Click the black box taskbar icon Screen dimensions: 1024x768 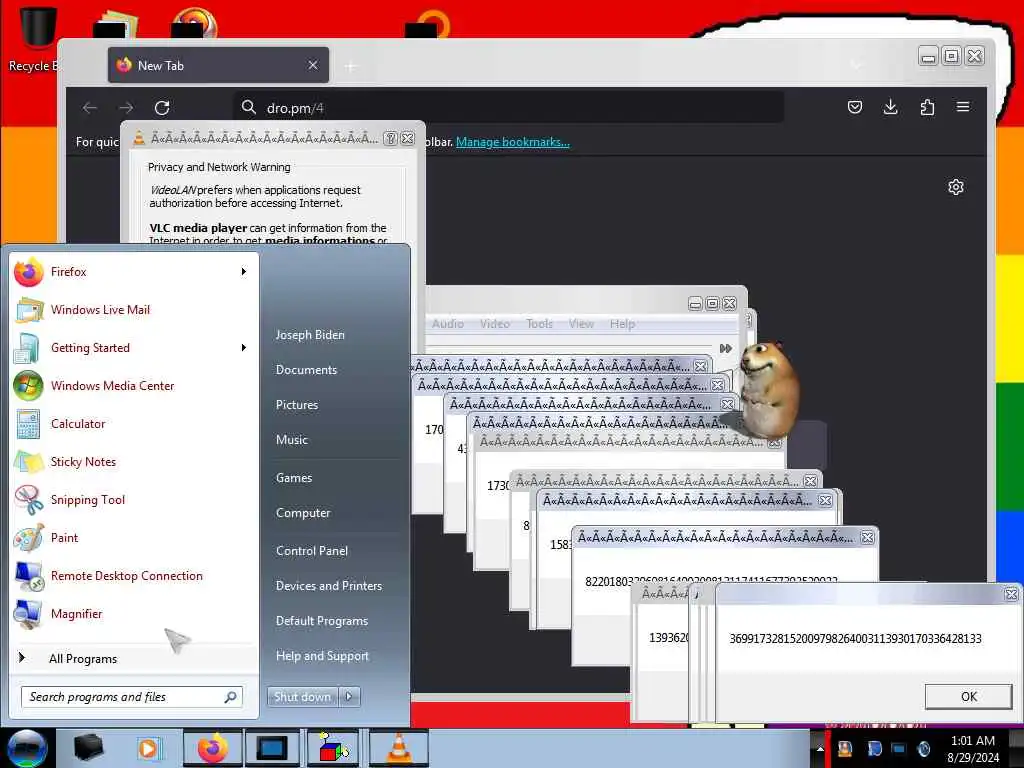point(88,748)
